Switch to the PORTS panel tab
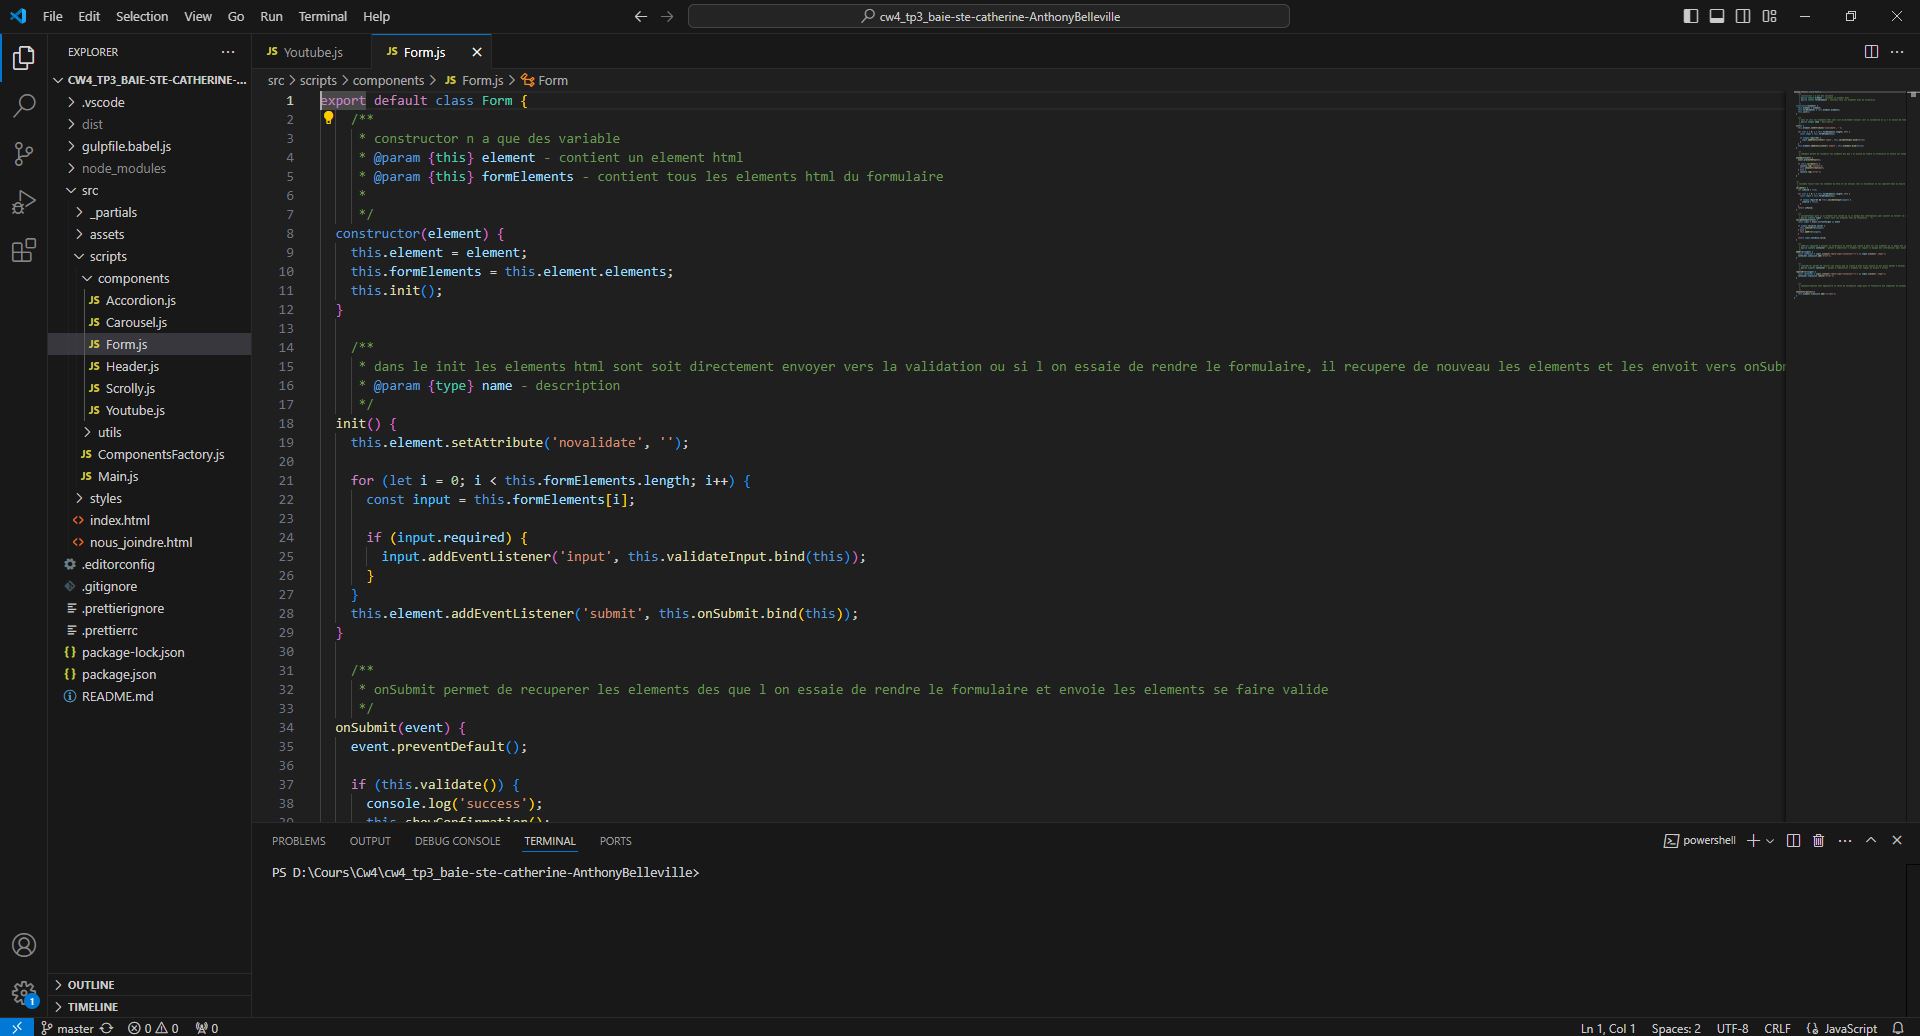Image resolution: width=1920 pixels, height=1036 pixels. (615, 841)
